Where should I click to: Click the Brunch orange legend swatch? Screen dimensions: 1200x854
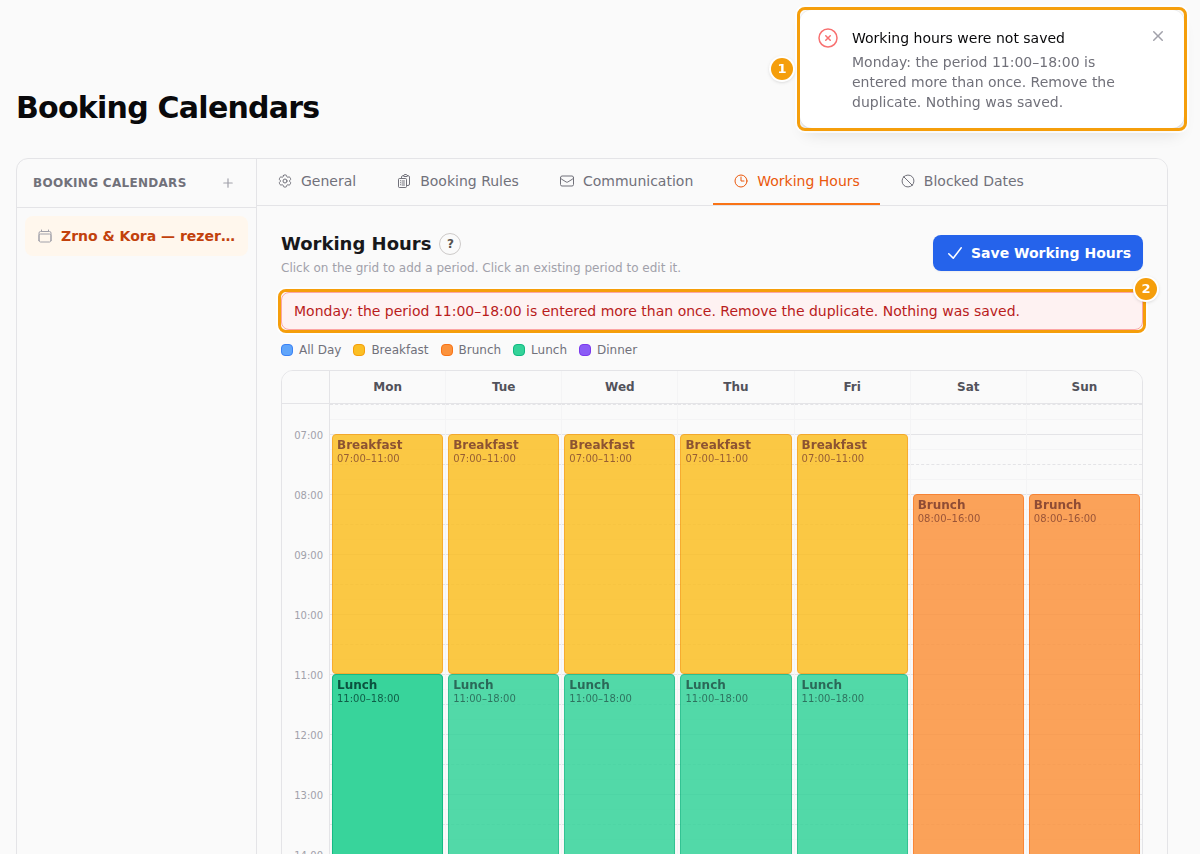(x=447, y=350)
